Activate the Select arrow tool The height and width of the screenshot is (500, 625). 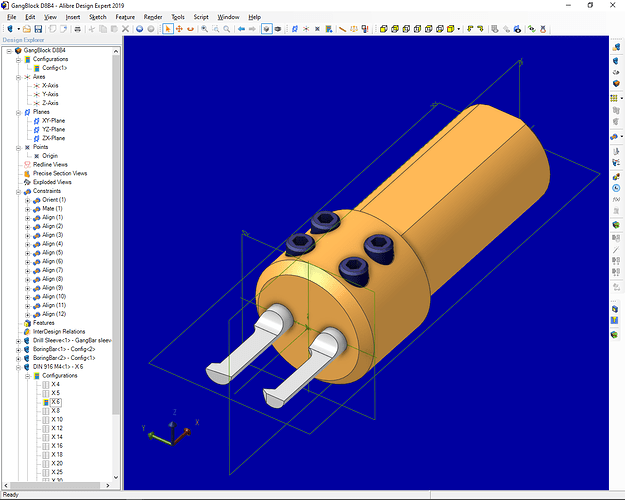point(168,29)
